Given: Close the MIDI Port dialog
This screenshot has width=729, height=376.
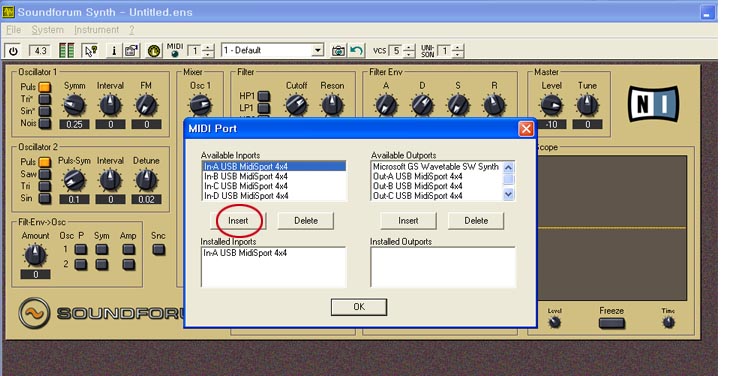Looking at the screenshot, I should [x=526, y=129].
